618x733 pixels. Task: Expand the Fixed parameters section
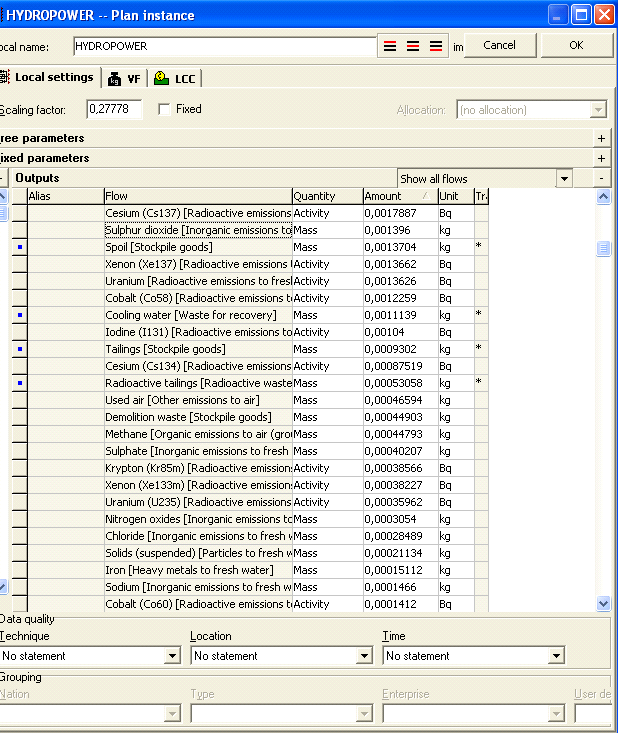click(x=601, y=158)
